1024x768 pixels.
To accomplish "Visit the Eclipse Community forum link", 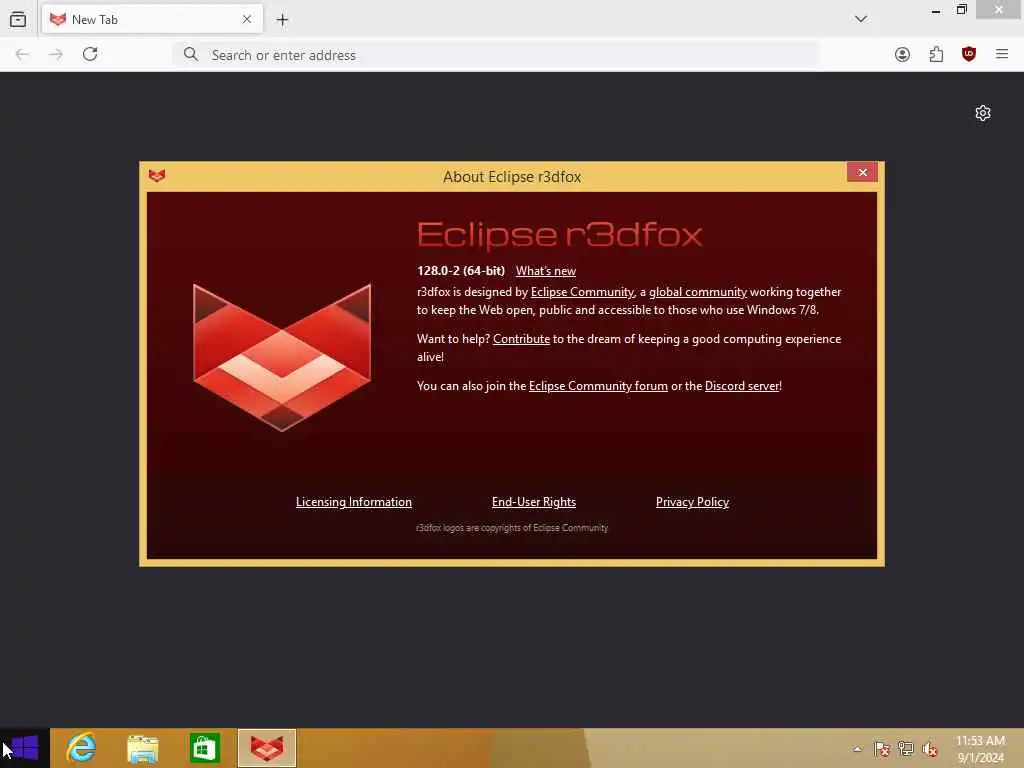I will point(598,386).
